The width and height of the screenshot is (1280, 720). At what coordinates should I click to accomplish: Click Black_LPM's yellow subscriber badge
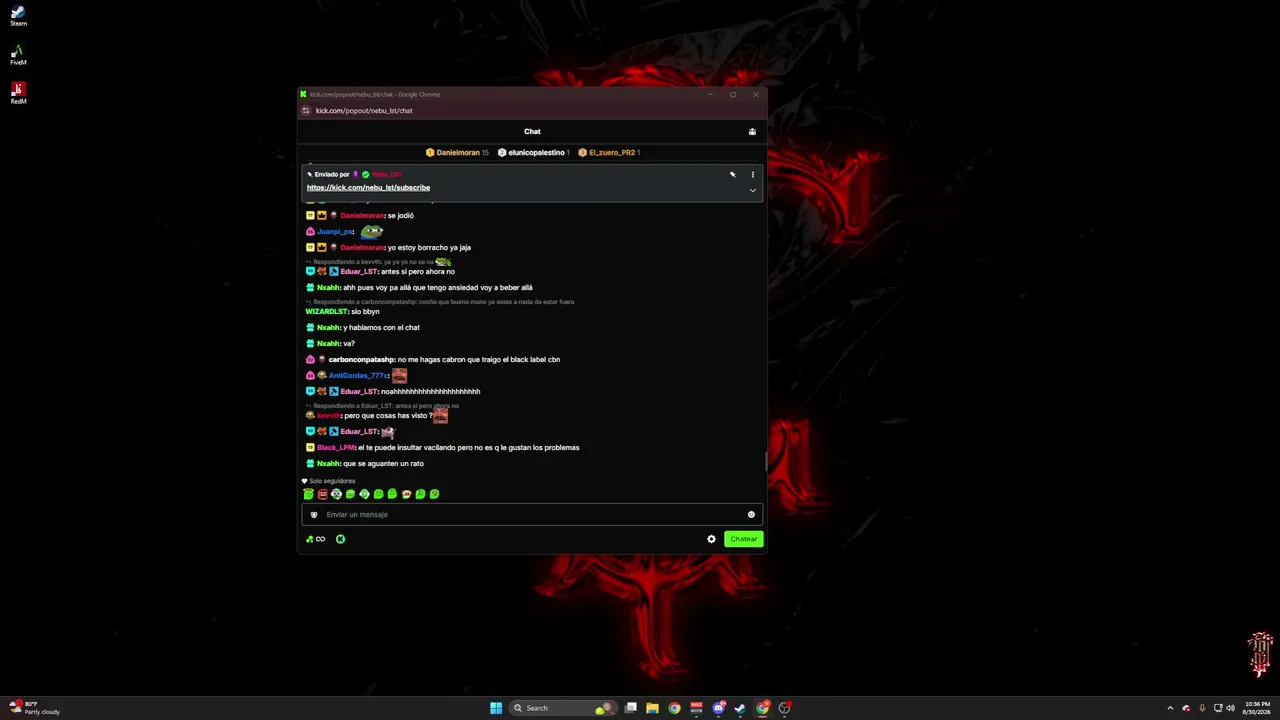point(310,447)
